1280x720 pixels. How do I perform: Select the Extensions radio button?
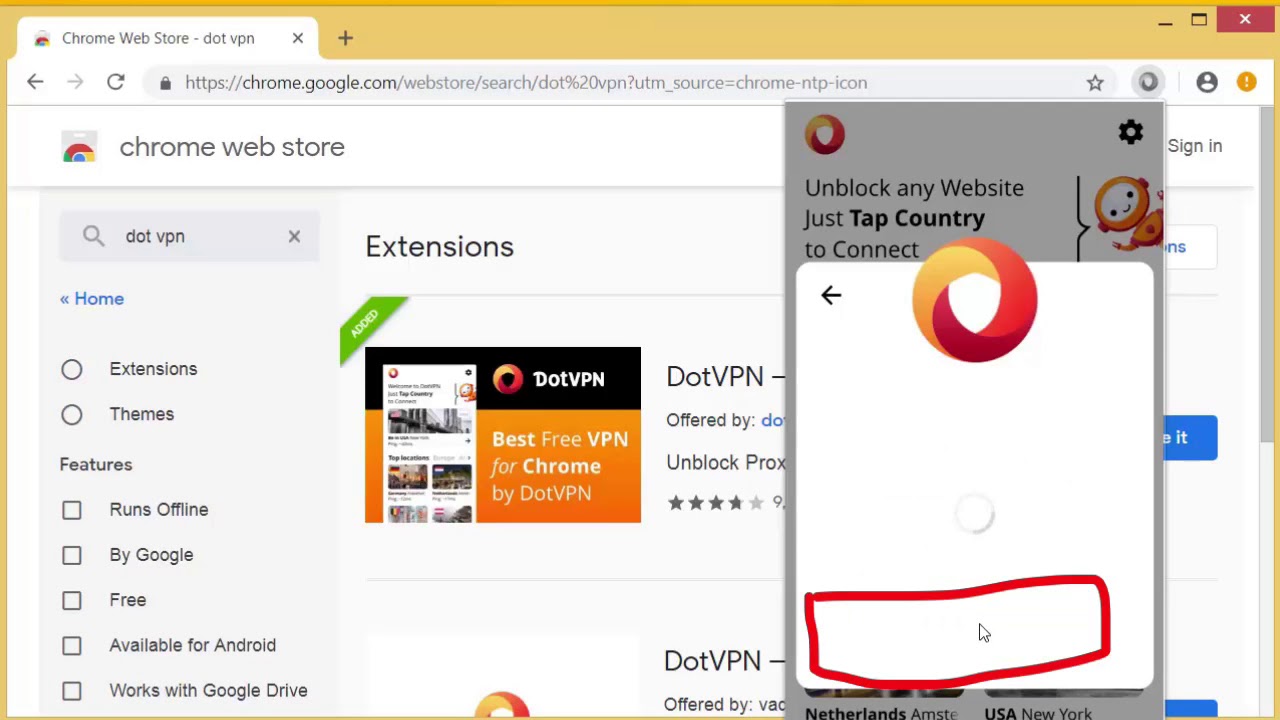(x=72, y=370)
